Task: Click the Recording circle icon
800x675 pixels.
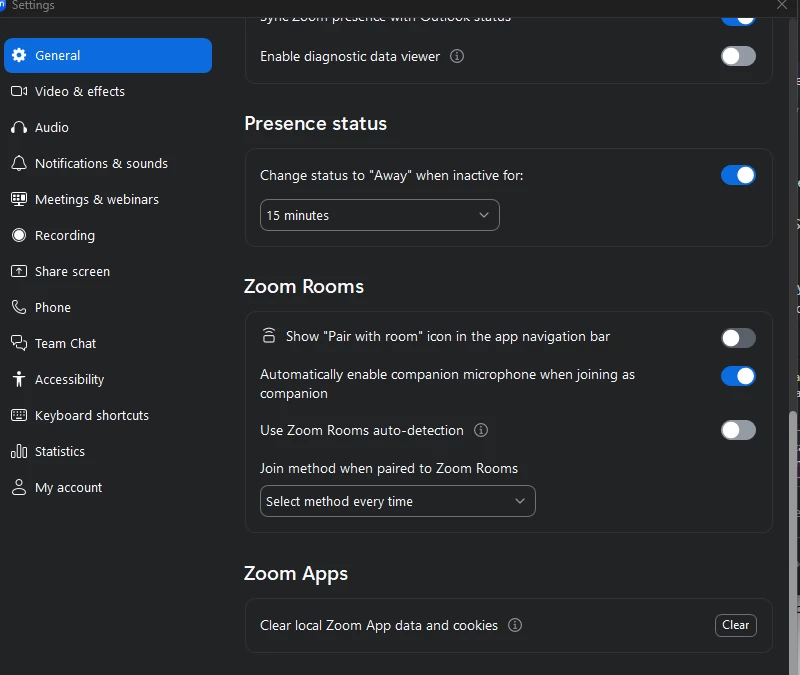Action: point(19,235)
